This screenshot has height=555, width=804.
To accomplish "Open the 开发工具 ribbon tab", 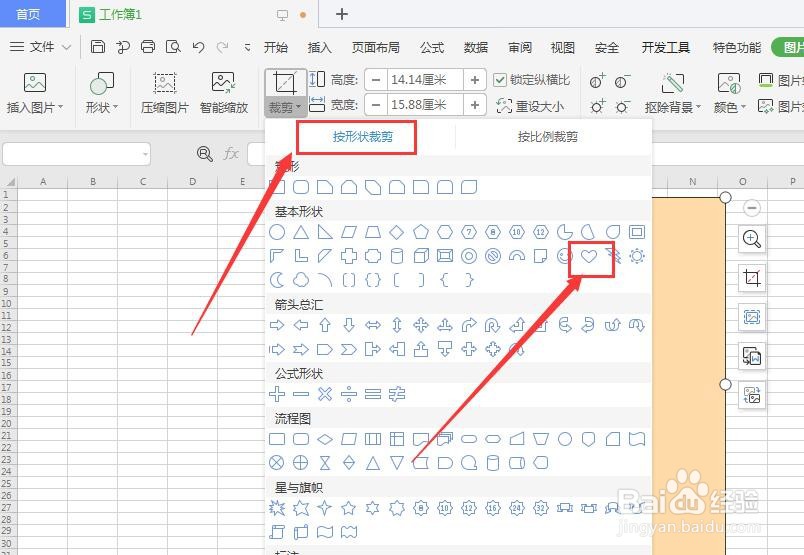I will coord(666,48).
